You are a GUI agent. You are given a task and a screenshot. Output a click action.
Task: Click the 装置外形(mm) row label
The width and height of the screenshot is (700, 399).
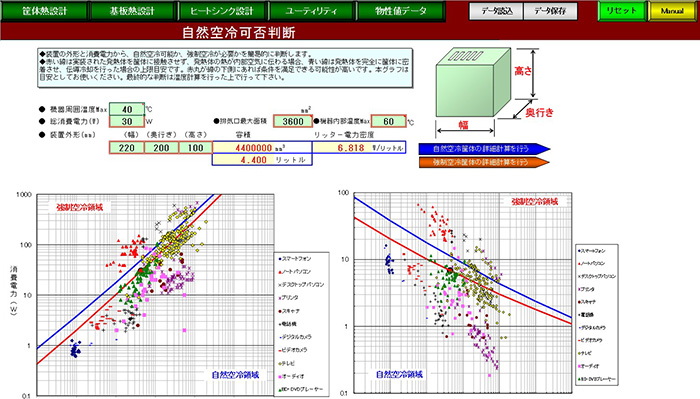click(72, 135)
